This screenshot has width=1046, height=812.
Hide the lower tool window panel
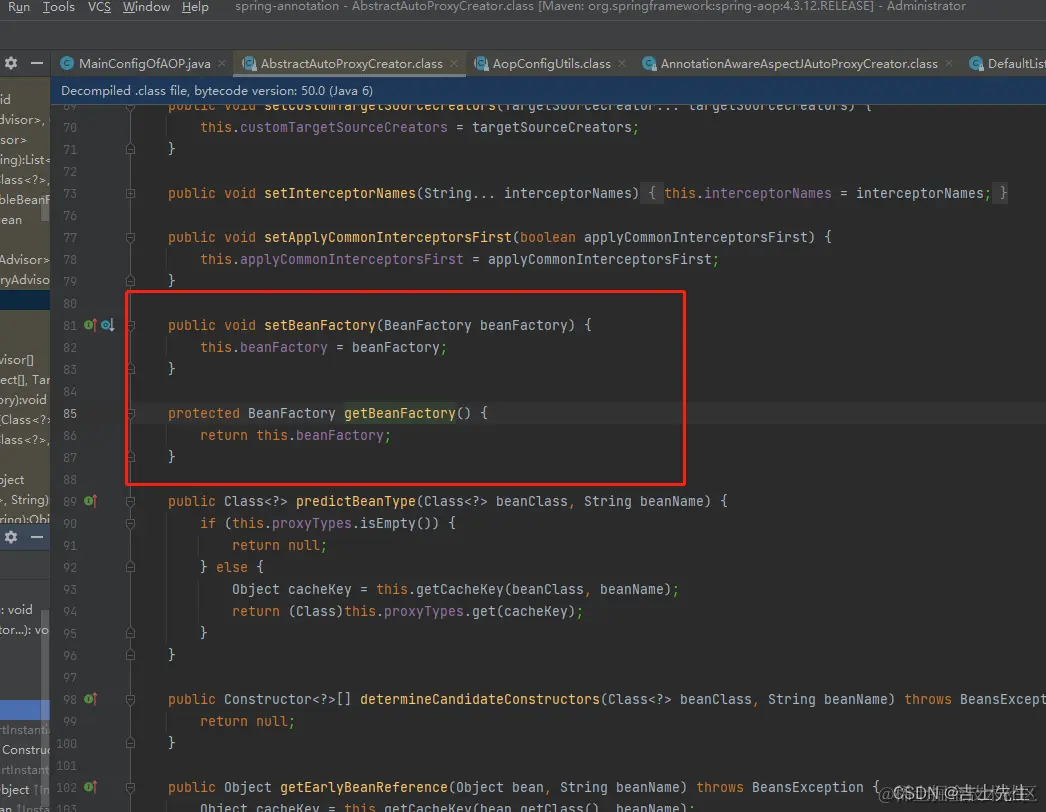pyautogui.click(x=37, y=537)
